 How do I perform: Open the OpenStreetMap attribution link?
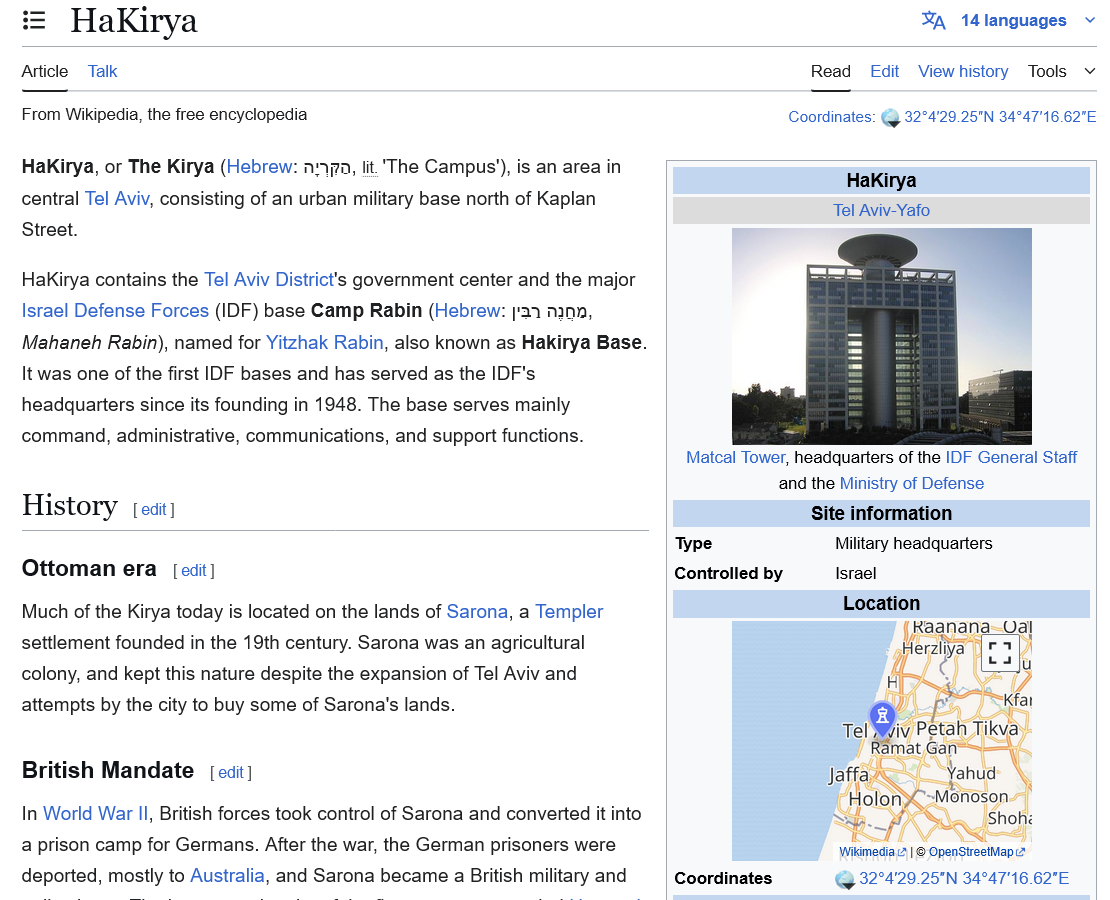tap(976, 852)
